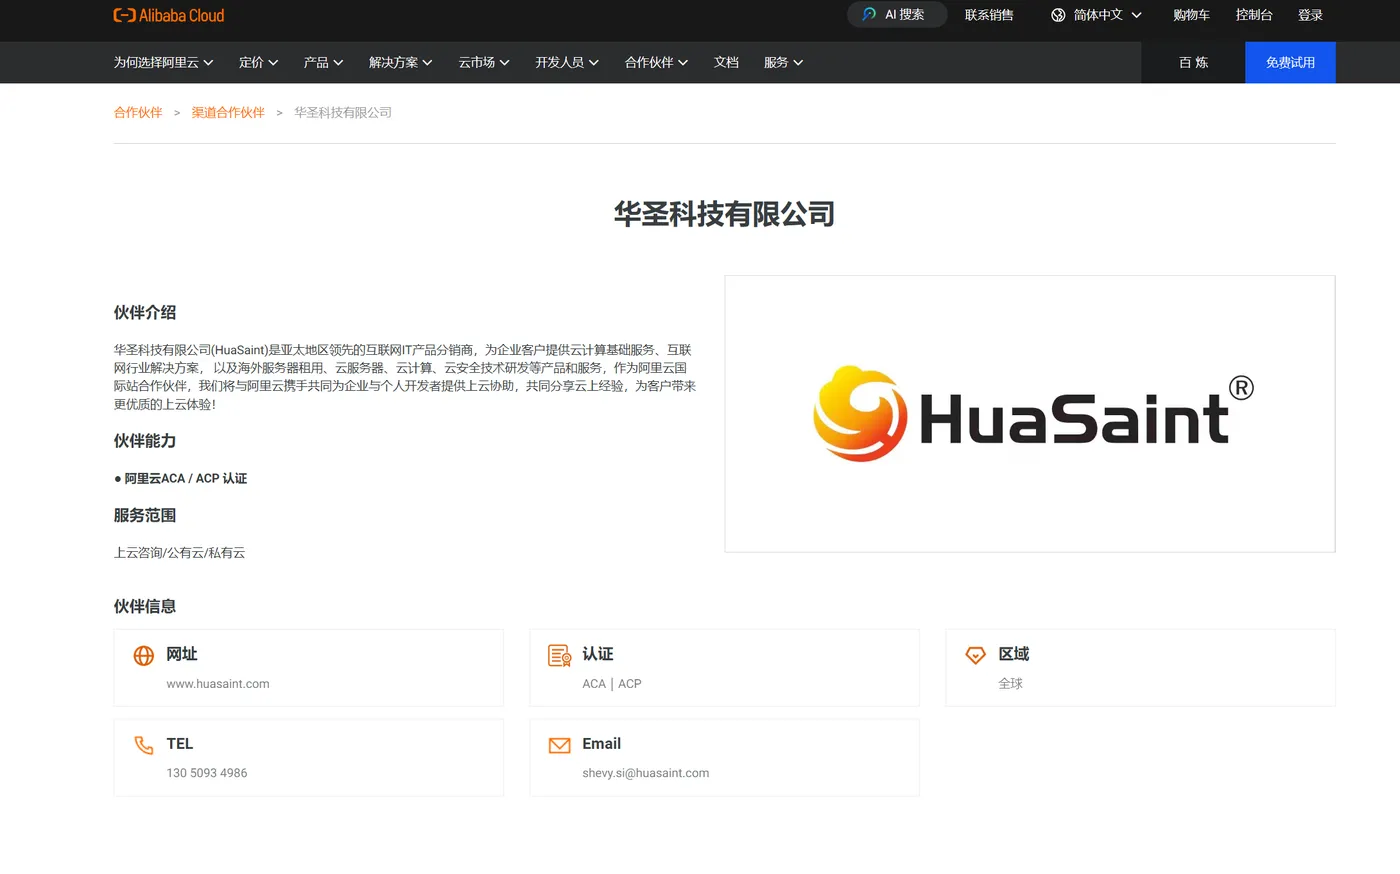Click the 全球 region value
This screenshot has width=1400, height=874.
point(1011,684)
